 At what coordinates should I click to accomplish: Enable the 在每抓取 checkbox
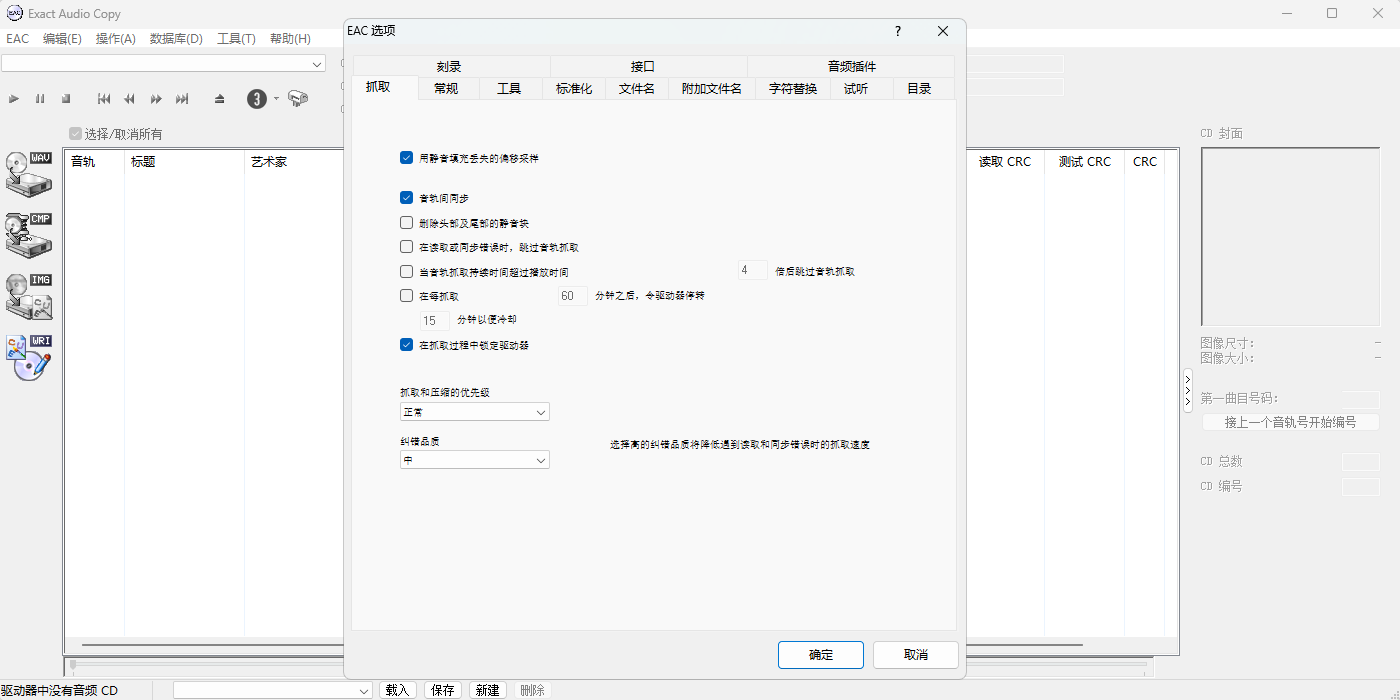click(x=406, y=296)
